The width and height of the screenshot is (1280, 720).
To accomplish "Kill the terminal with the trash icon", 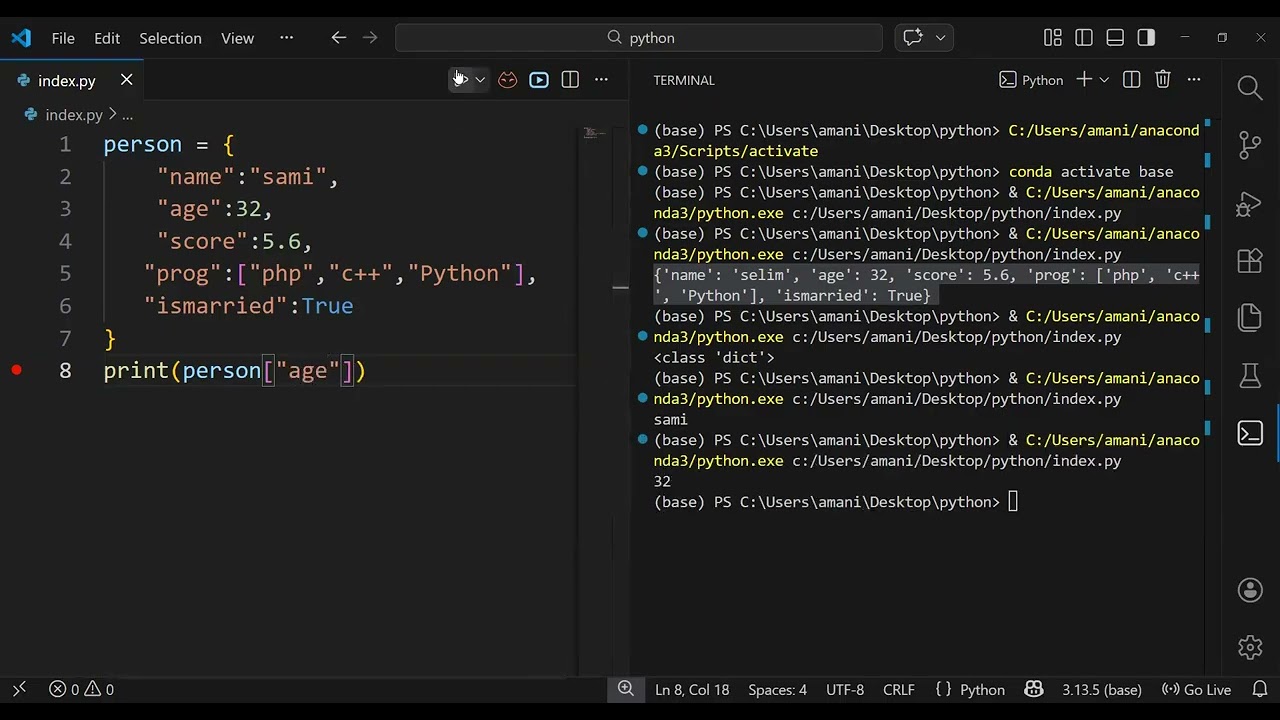I will pos(1163,80).
